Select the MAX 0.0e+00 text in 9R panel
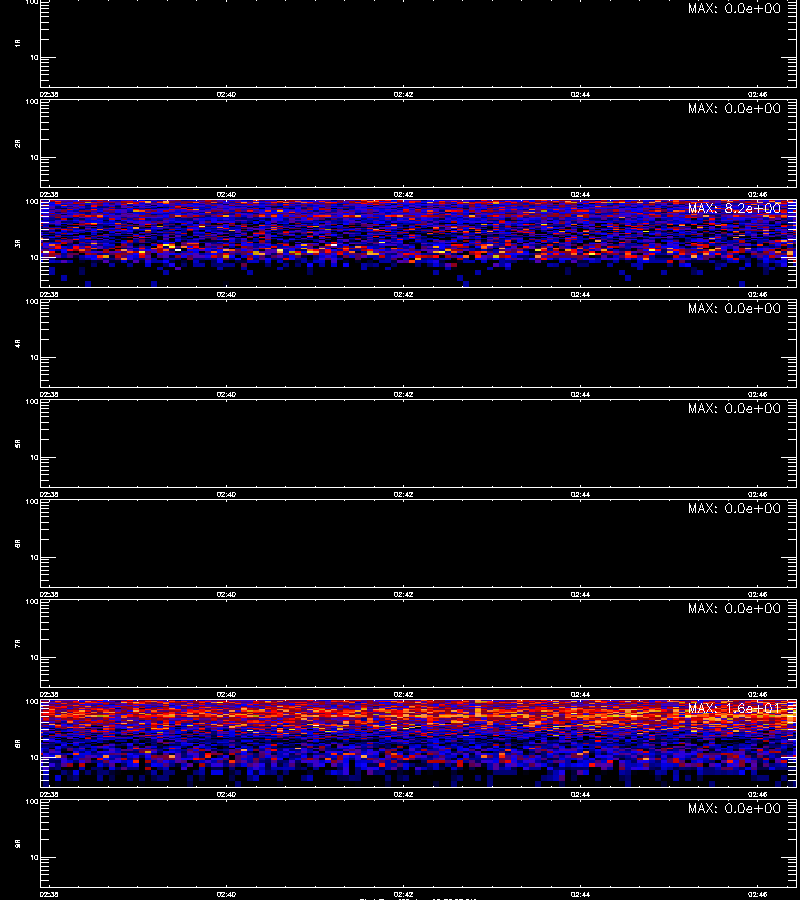This screenshot has height=900, width=800. 734,809
